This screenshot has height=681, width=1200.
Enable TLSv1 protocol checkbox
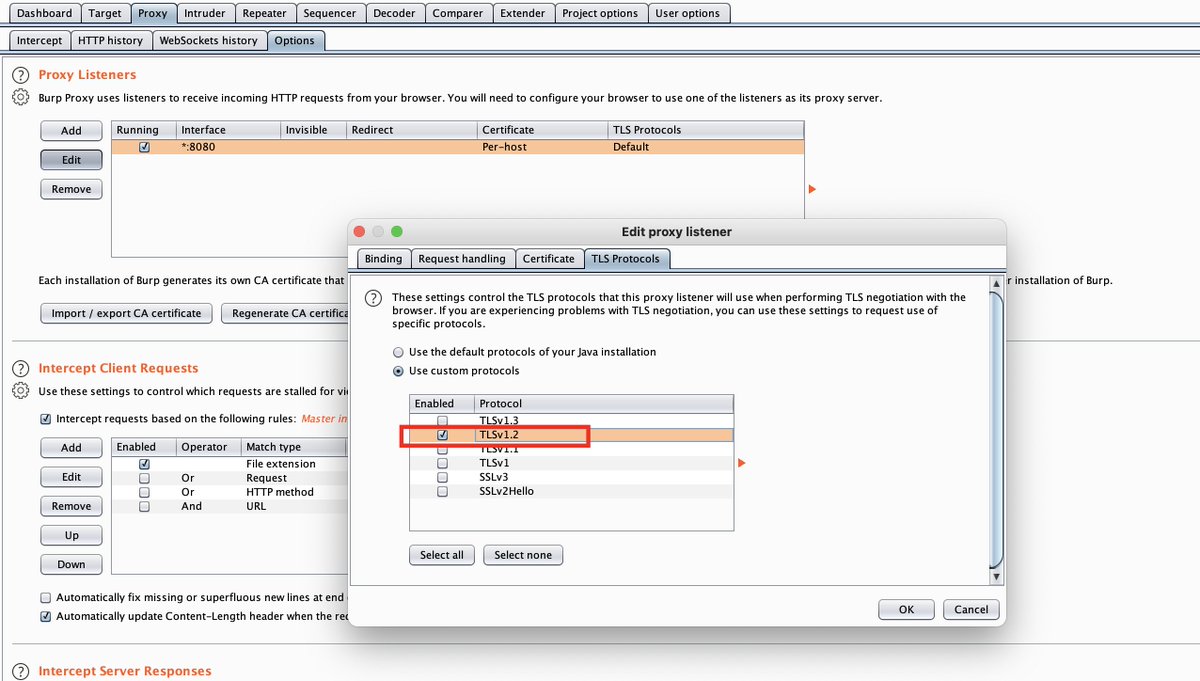click(442, 463)
